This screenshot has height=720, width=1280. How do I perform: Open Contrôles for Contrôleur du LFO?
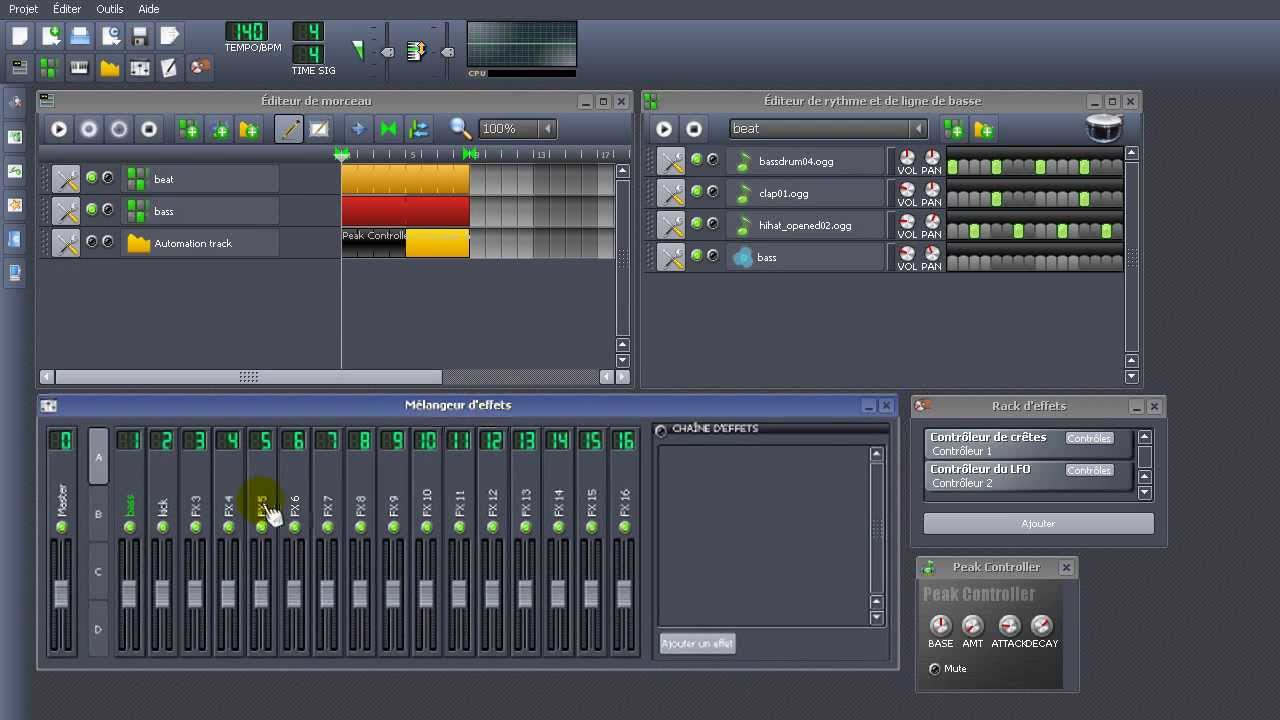tap(1089, 470)
